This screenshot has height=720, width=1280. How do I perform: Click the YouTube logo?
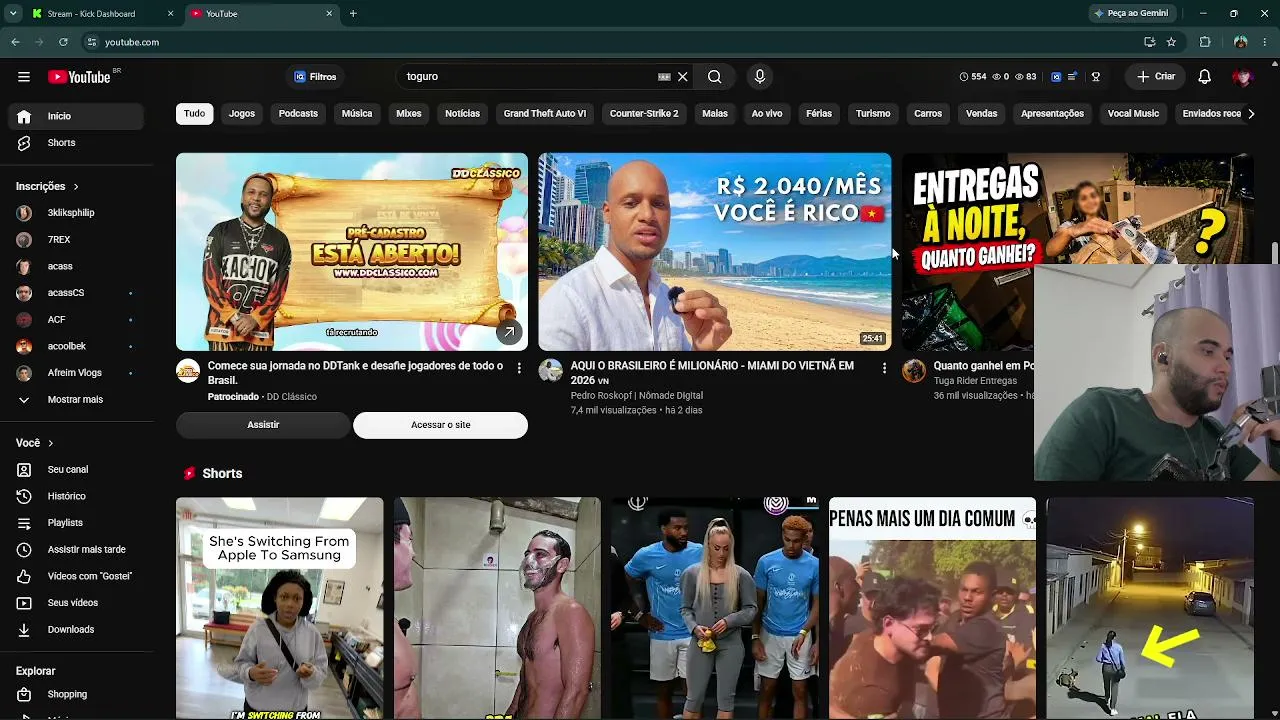[x=79, y=77]
